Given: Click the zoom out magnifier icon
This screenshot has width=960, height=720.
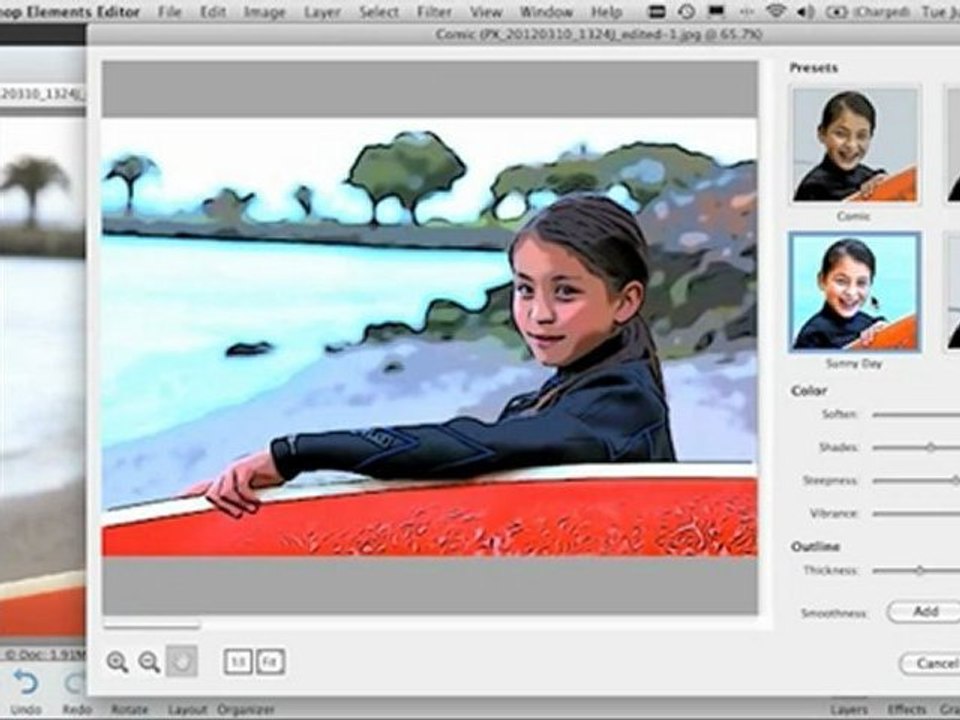Looking at the screenshot, I should [x=149, y=662].
